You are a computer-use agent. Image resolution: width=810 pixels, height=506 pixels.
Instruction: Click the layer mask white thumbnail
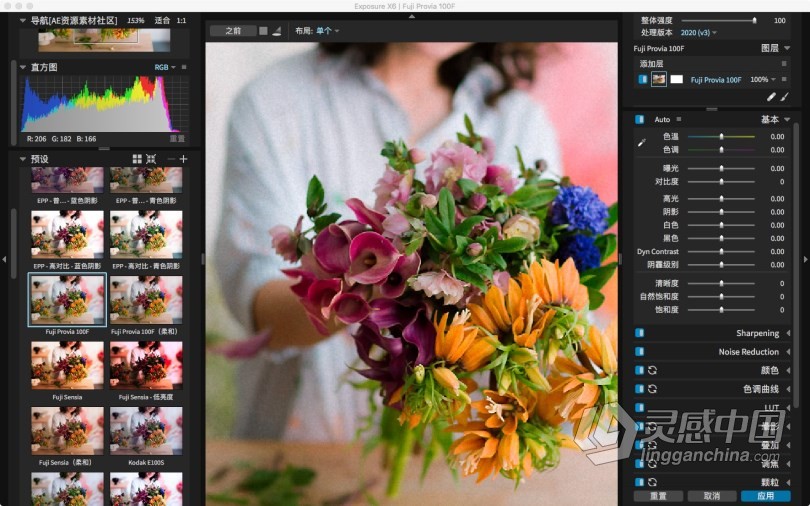tap(677, 80)
